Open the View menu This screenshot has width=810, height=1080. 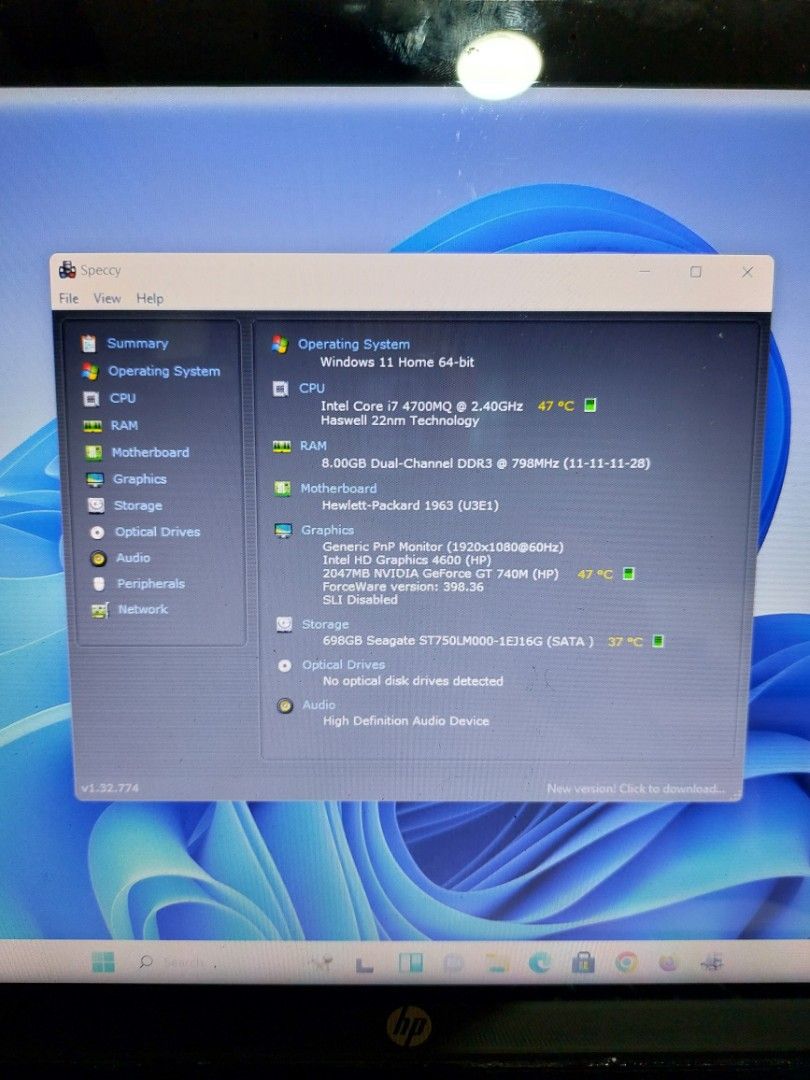(x=107, y=298)
